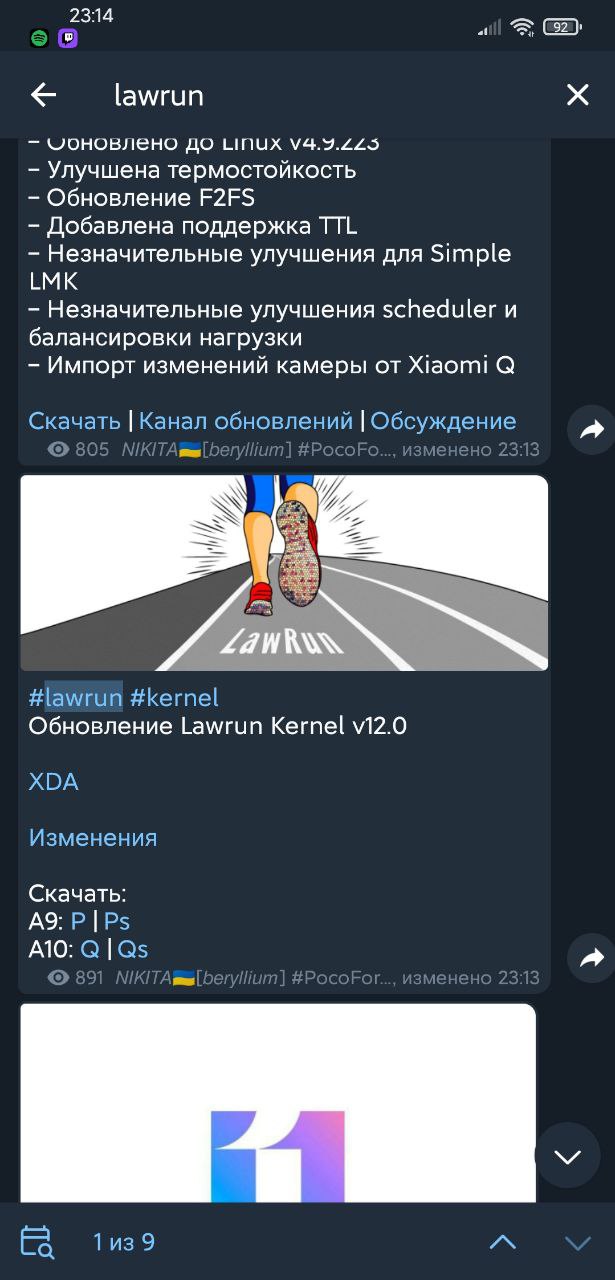
Task: Go to next search result arrow
Action: pyautogui.click(x=578, y=1243)
